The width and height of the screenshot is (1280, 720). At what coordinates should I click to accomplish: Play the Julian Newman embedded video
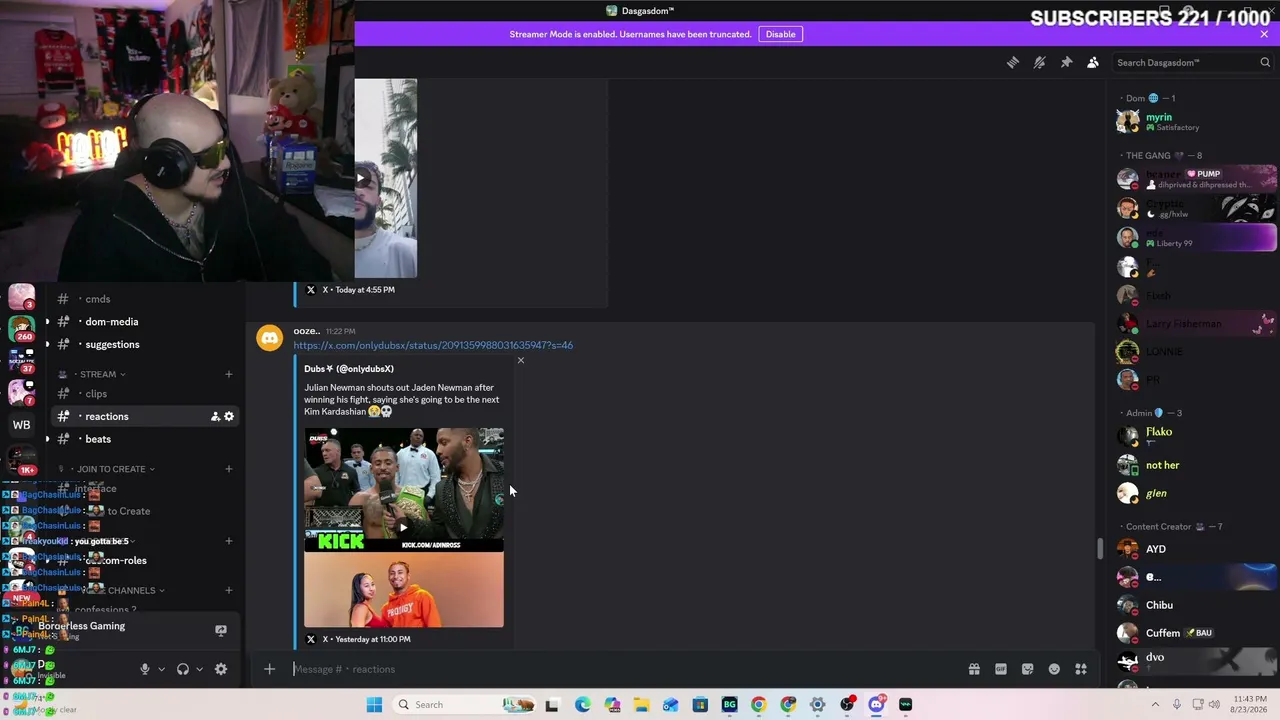(x=404, y=527)
